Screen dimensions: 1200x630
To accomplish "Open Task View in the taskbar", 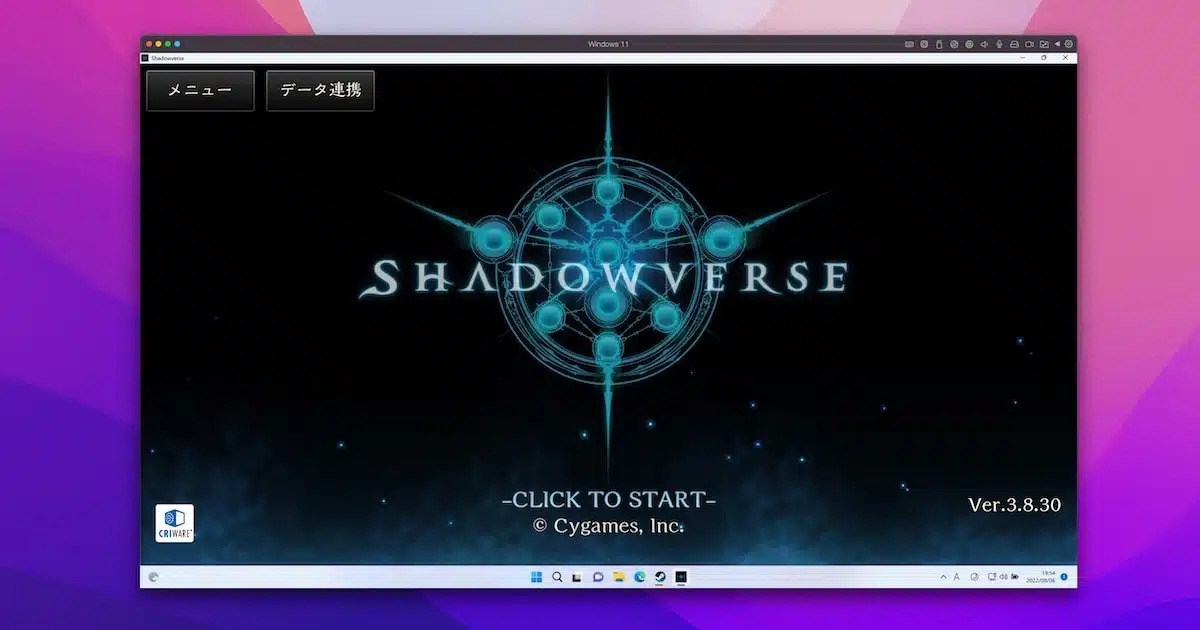I will point(577,577).
